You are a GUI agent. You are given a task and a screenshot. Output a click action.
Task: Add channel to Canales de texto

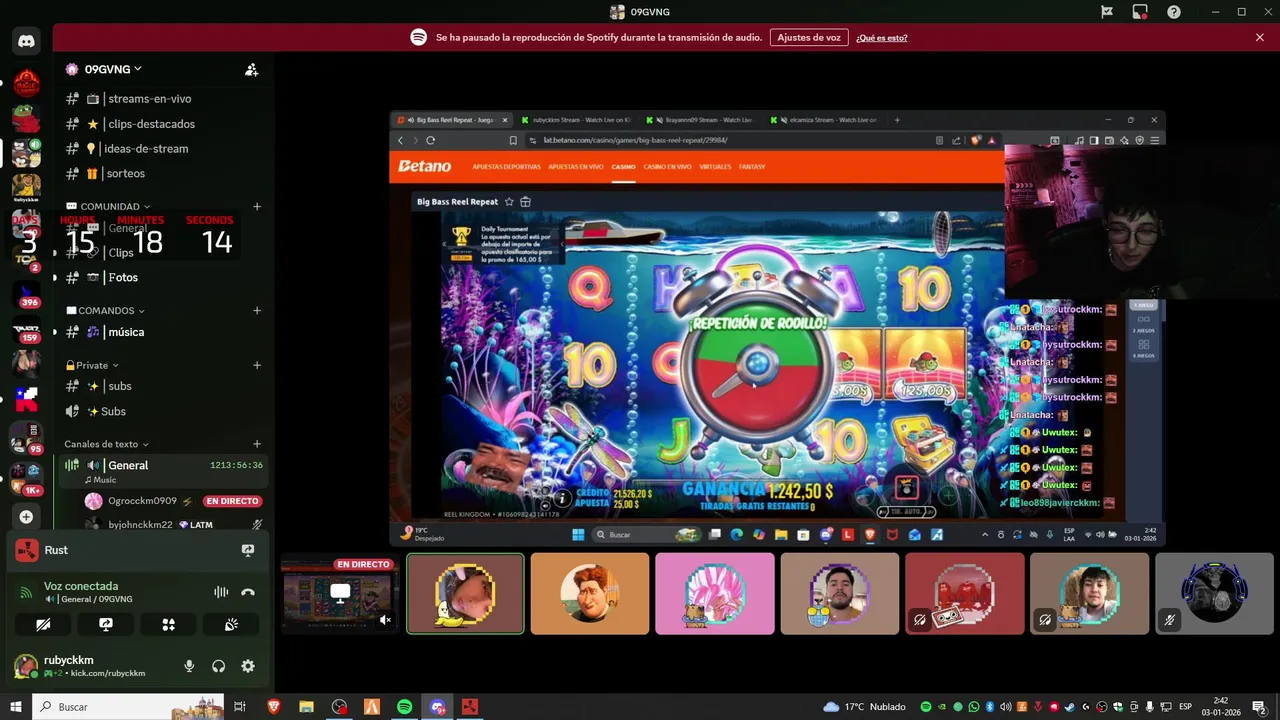pyautogui.click(x=257, y=444)
